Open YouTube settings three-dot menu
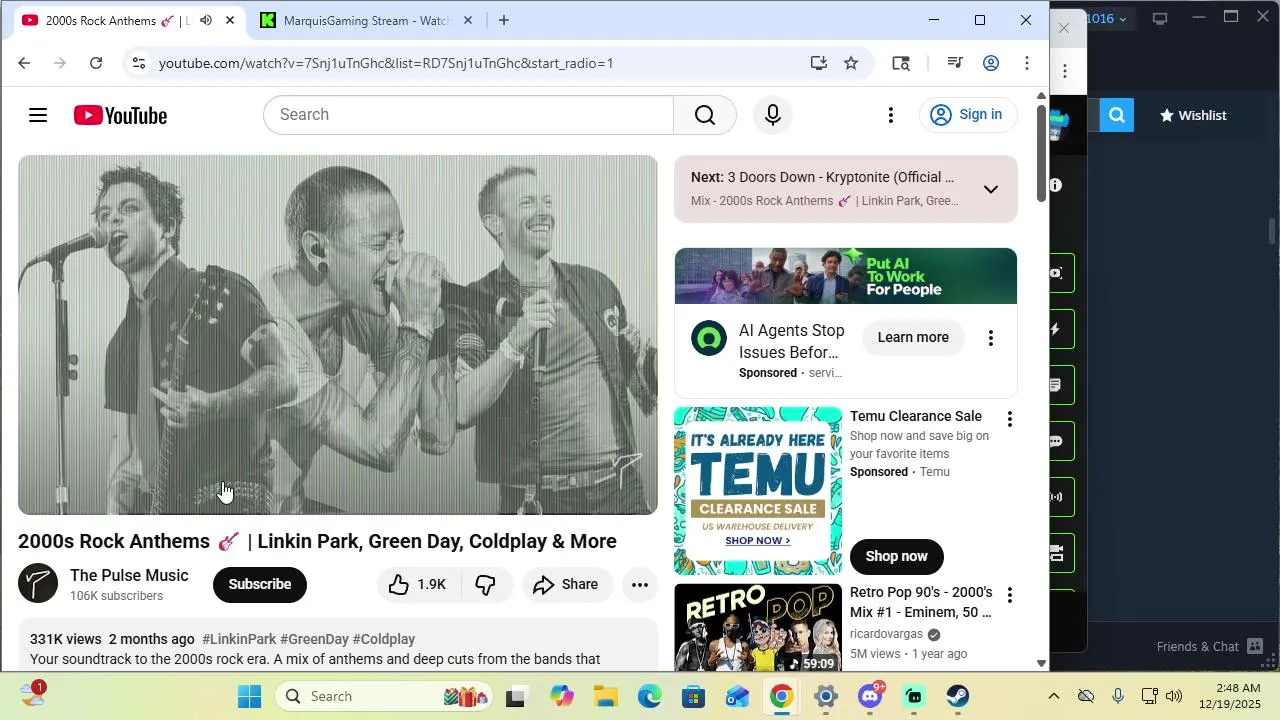 (891, 115)
